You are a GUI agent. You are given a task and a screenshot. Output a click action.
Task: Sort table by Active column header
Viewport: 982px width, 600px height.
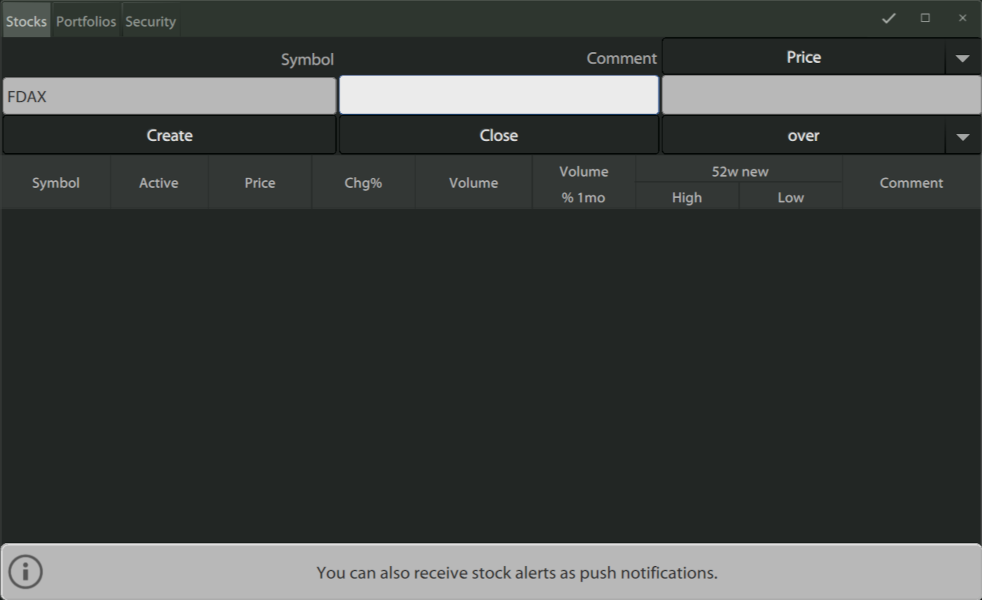point(158,183)
